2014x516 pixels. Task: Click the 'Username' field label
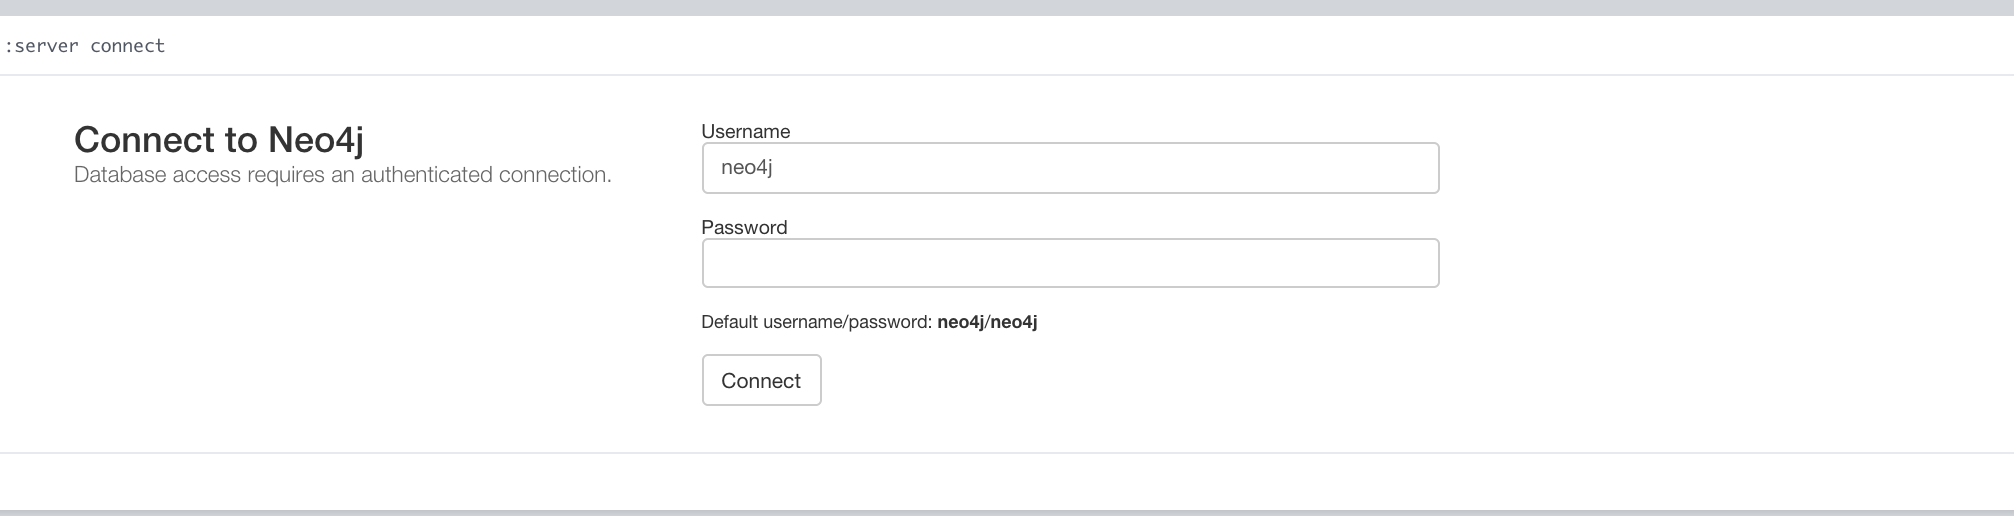point(746,131)
